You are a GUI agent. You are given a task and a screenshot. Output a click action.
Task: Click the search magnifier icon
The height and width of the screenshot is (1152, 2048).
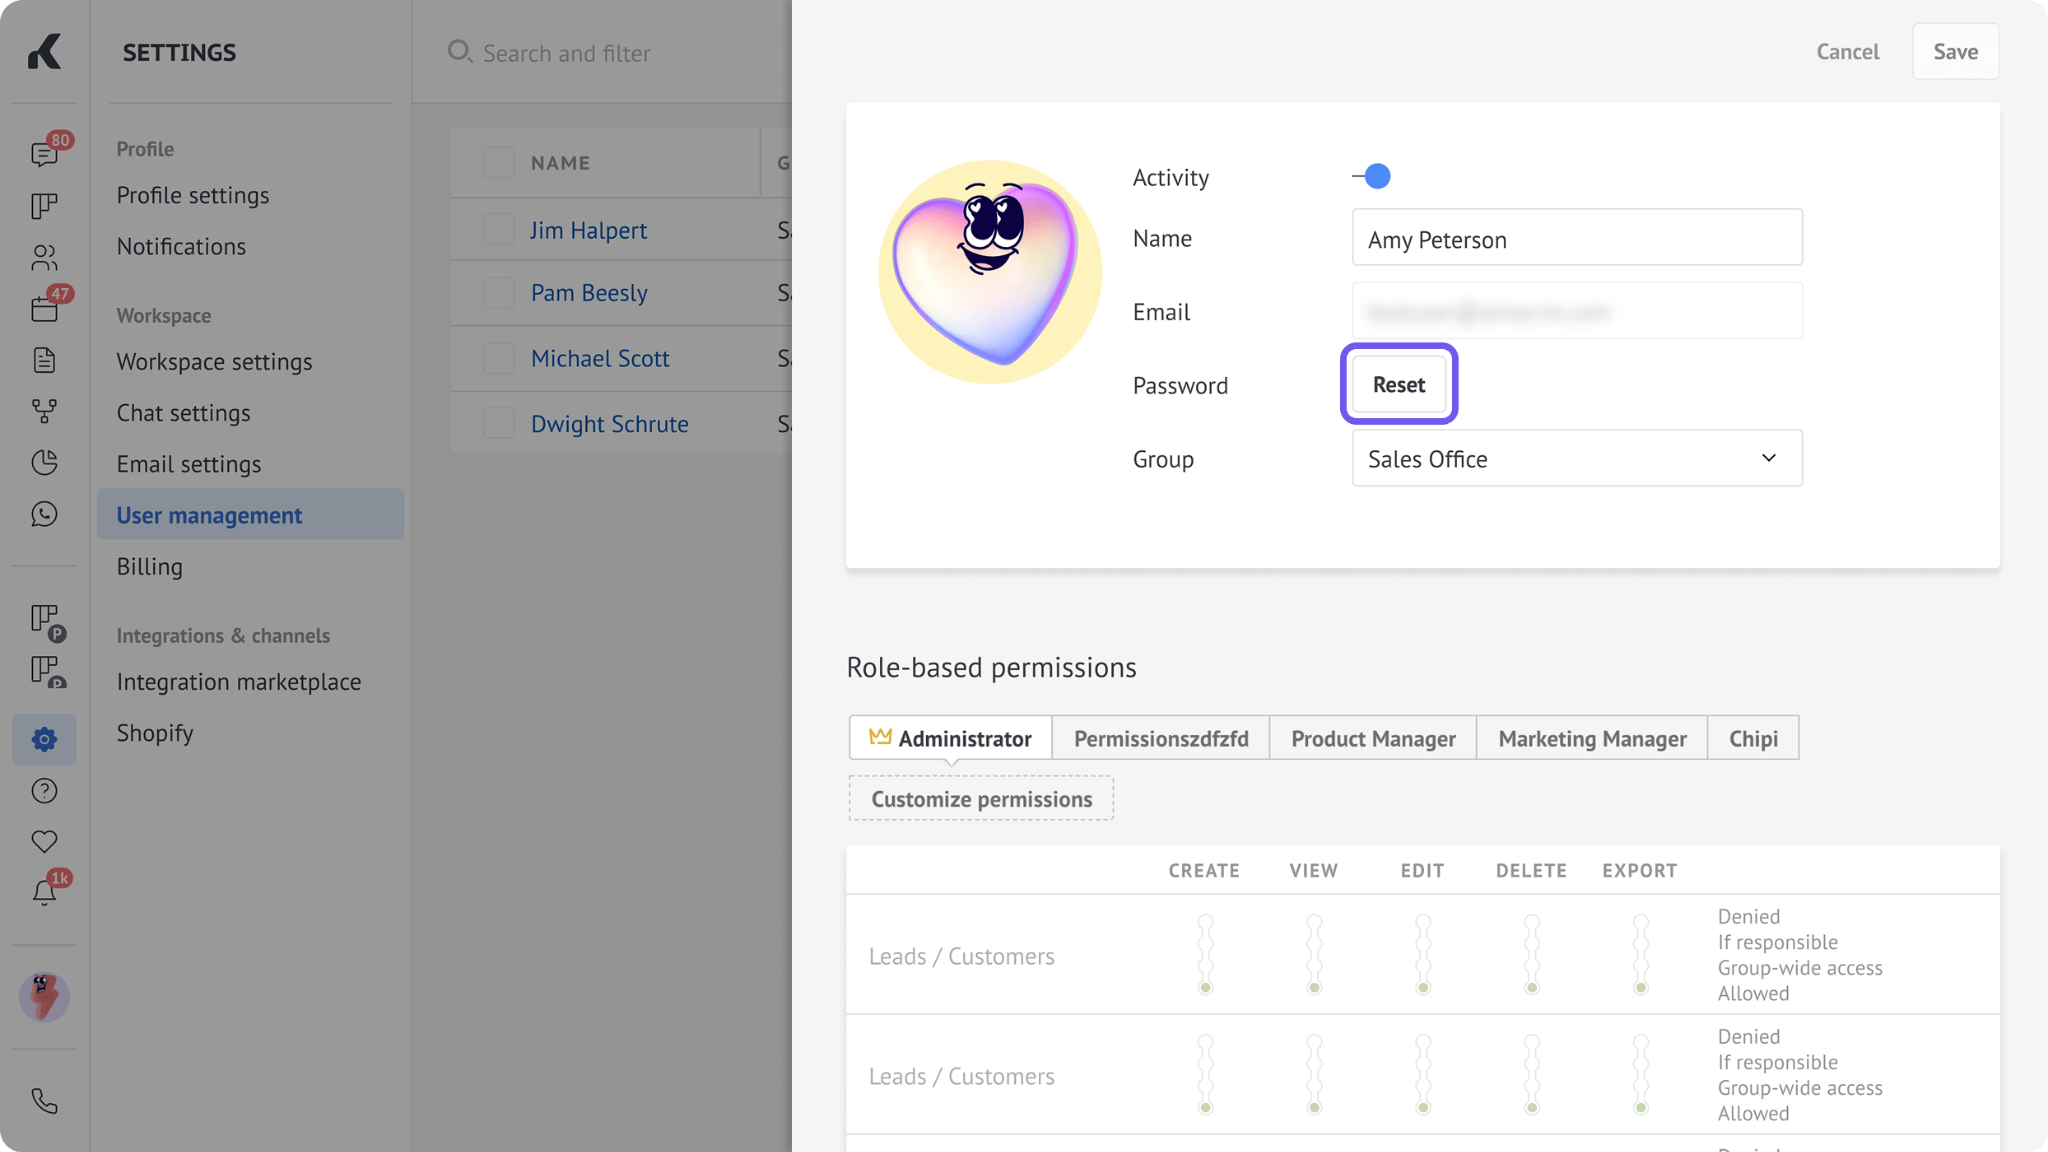tap(459, 51)
